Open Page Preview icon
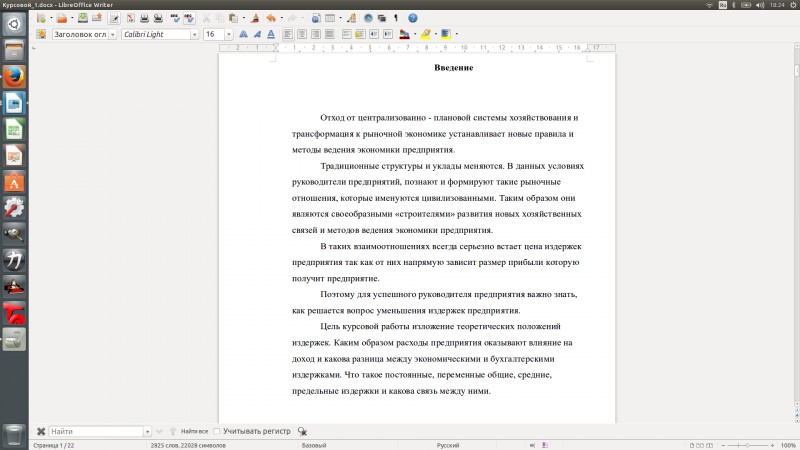Screen dimensions: 800x450 (158, 18)
